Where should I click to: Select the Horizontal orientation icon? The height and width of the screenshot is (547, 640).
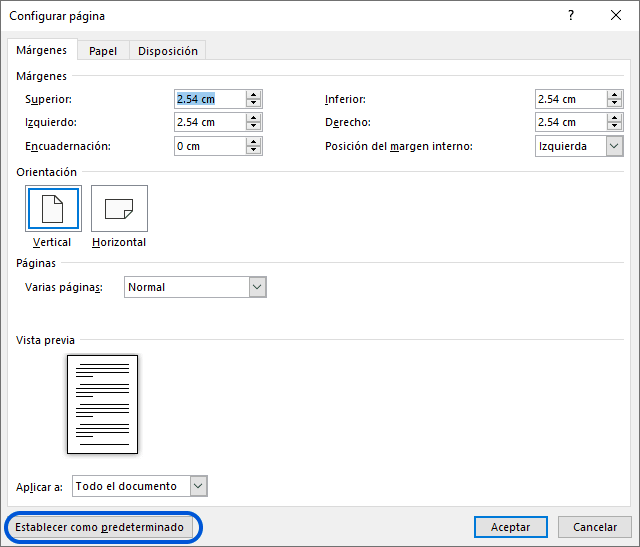pos(119,208)
